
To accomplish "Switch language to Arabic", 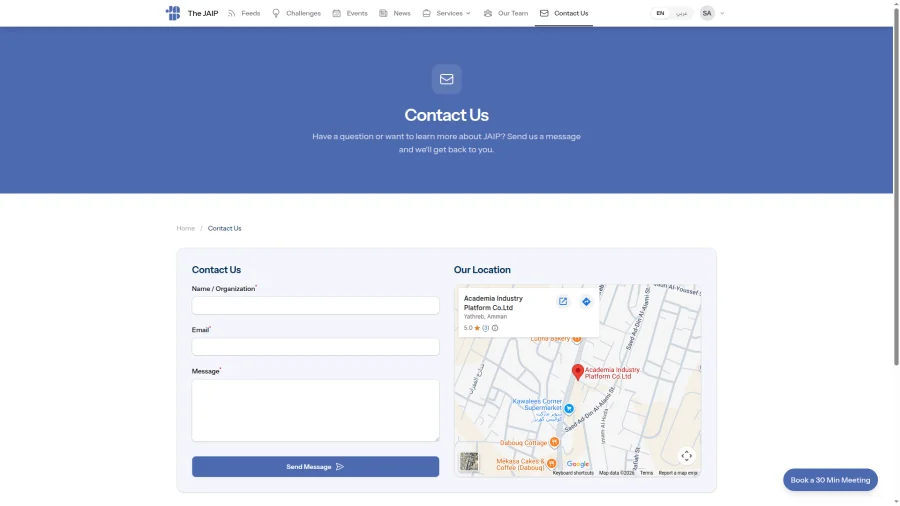I will (x=681, y=13).
